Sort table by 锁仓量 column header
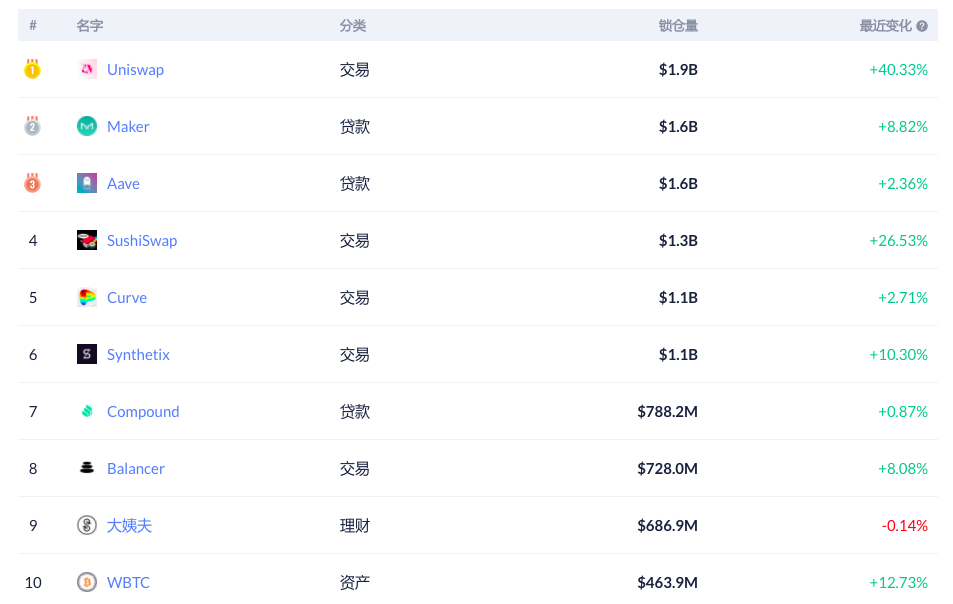Screen dimensions: 953x604 point(678,26)
